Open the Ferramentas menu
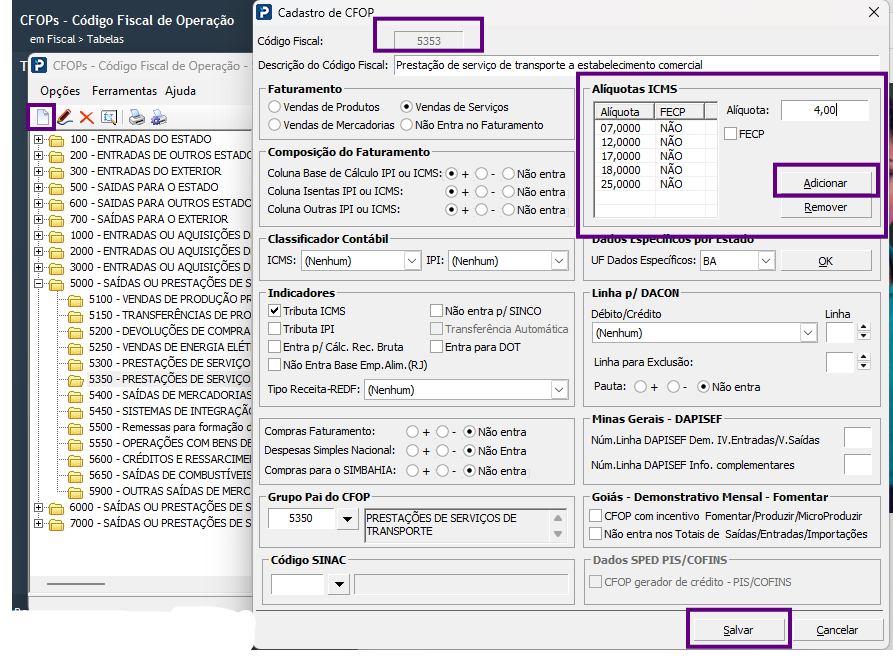This screenshot has width=893, height=658. click(x=124, y=91)
